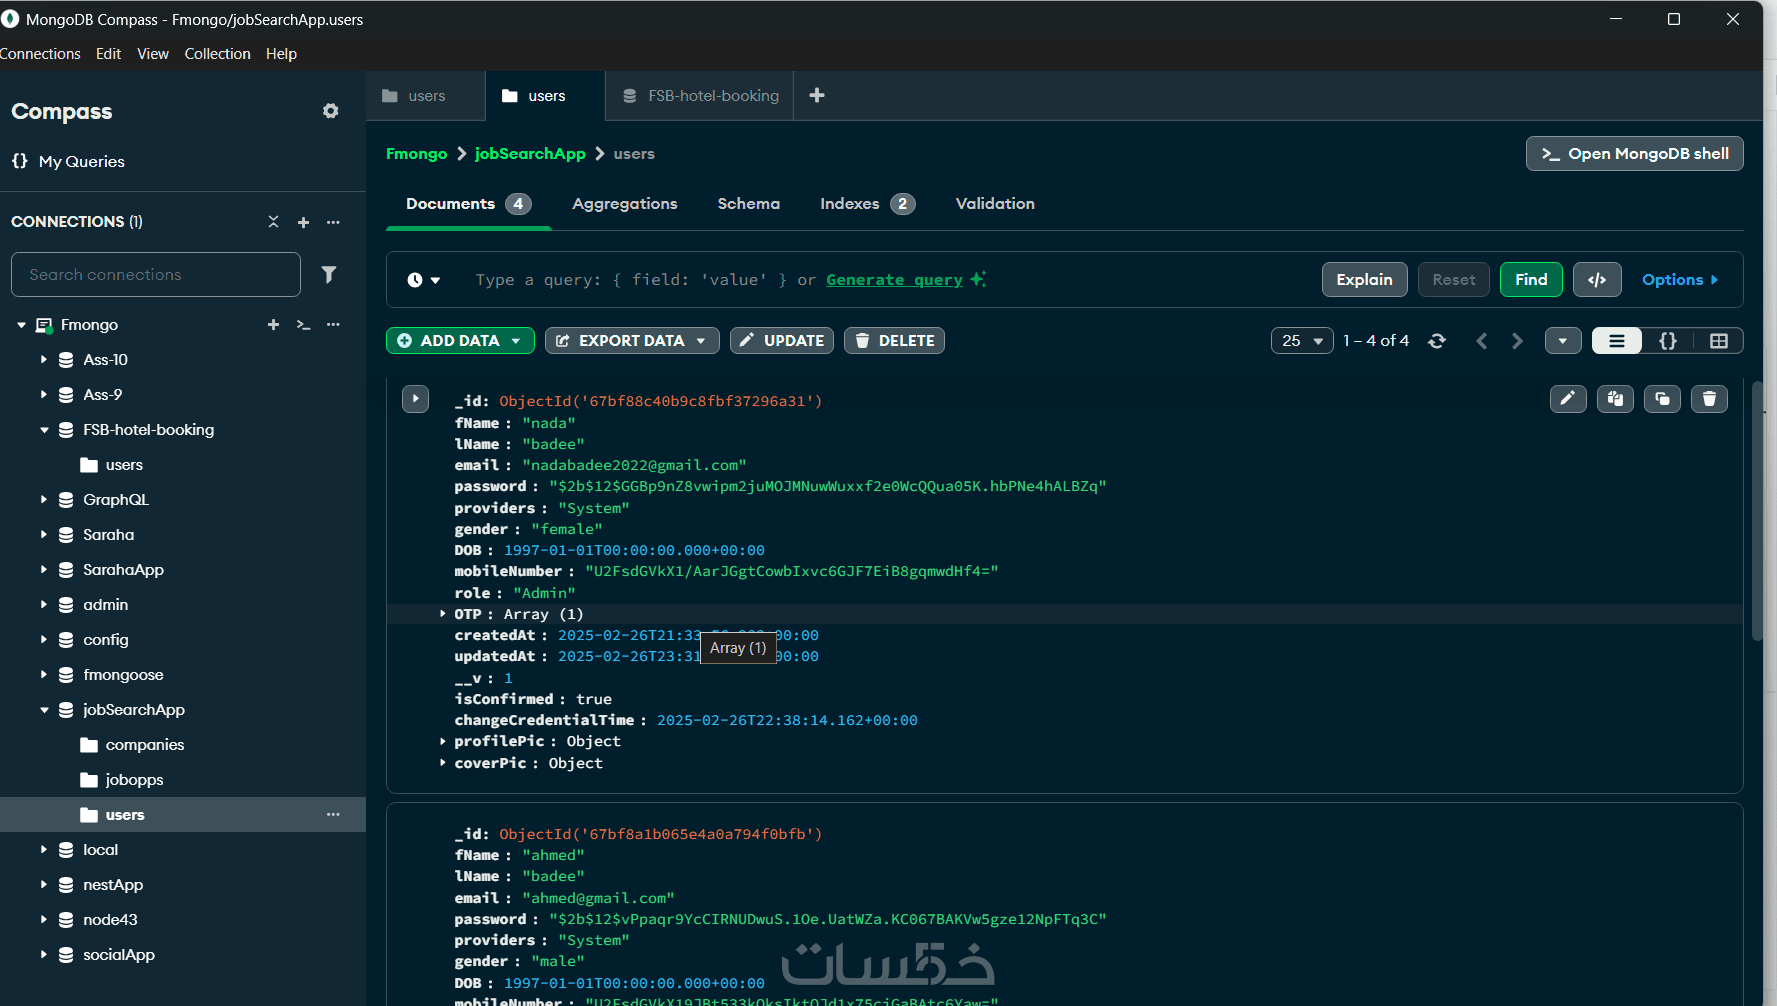Collapse the Fmongo connection tree
Viewport: 1777px width, 1006px height.
click(21, 325)
